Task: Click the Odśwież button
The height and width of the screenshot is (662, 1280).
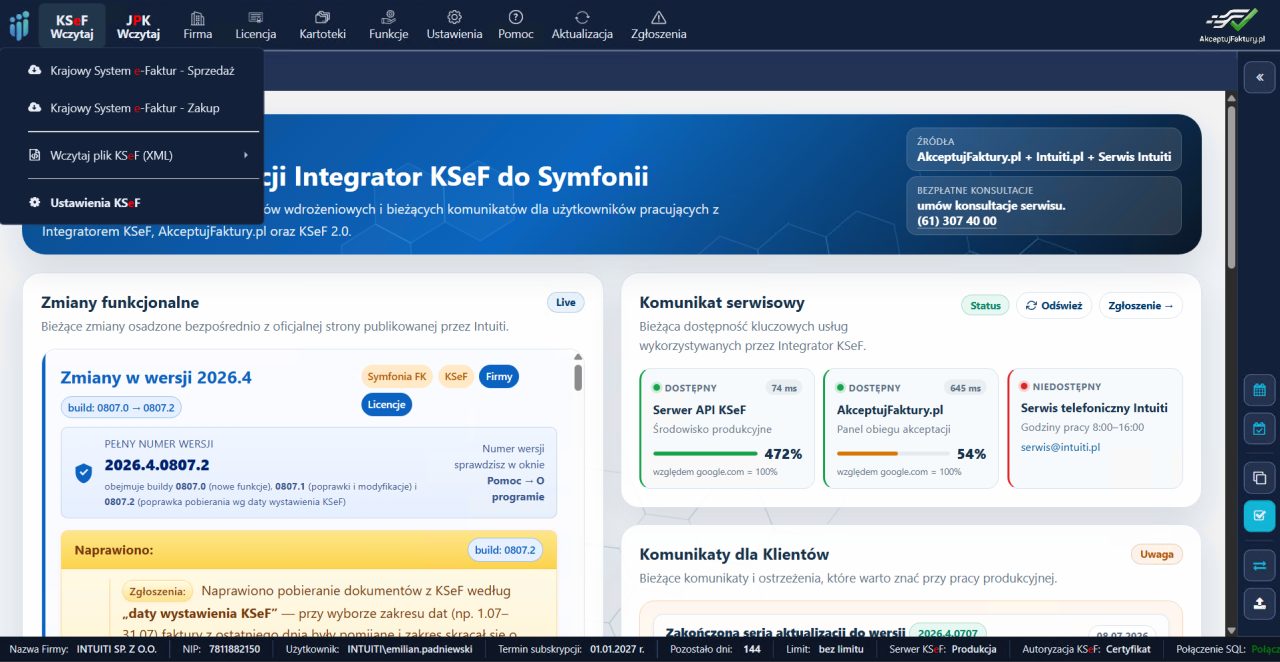Action: [x=1054, y=306]
